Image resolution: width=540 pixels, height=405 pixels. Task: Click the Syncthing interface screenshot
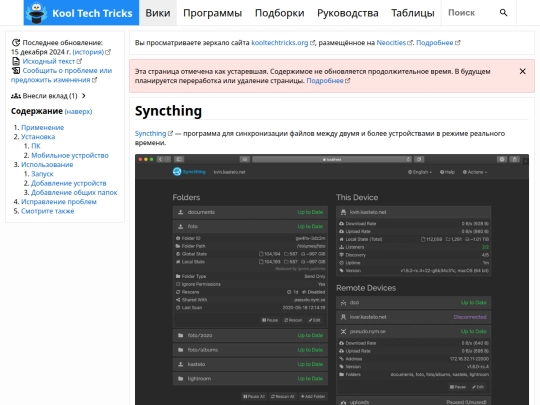point(332,279)
